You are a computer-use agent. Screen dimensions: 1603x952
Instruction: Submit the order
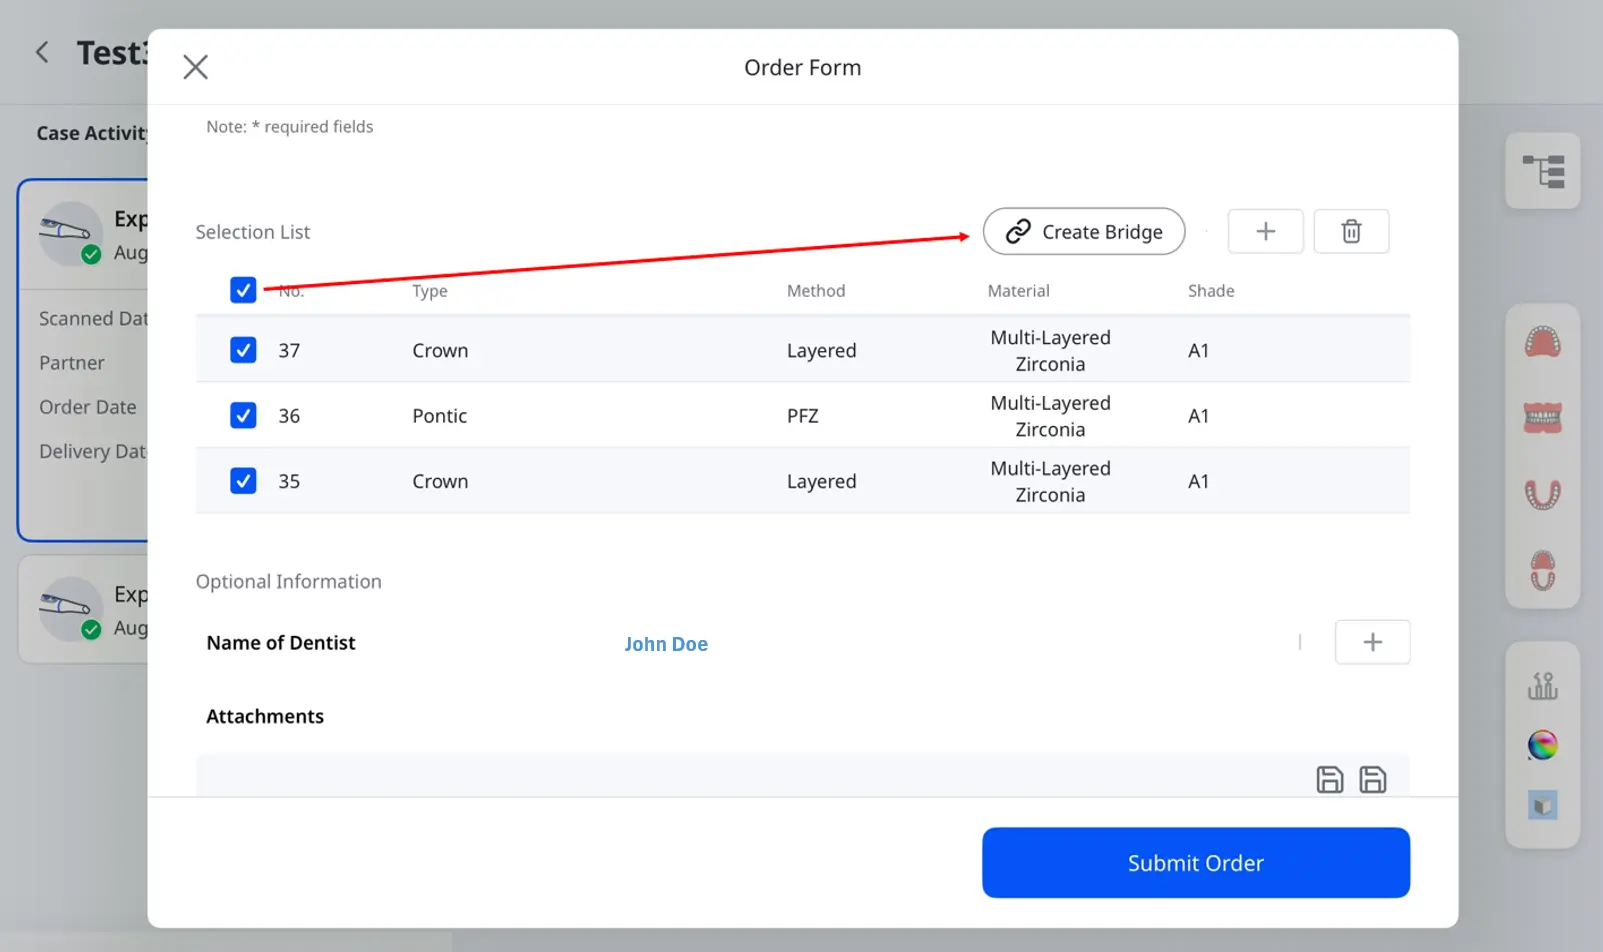(x=1196, y=862)
